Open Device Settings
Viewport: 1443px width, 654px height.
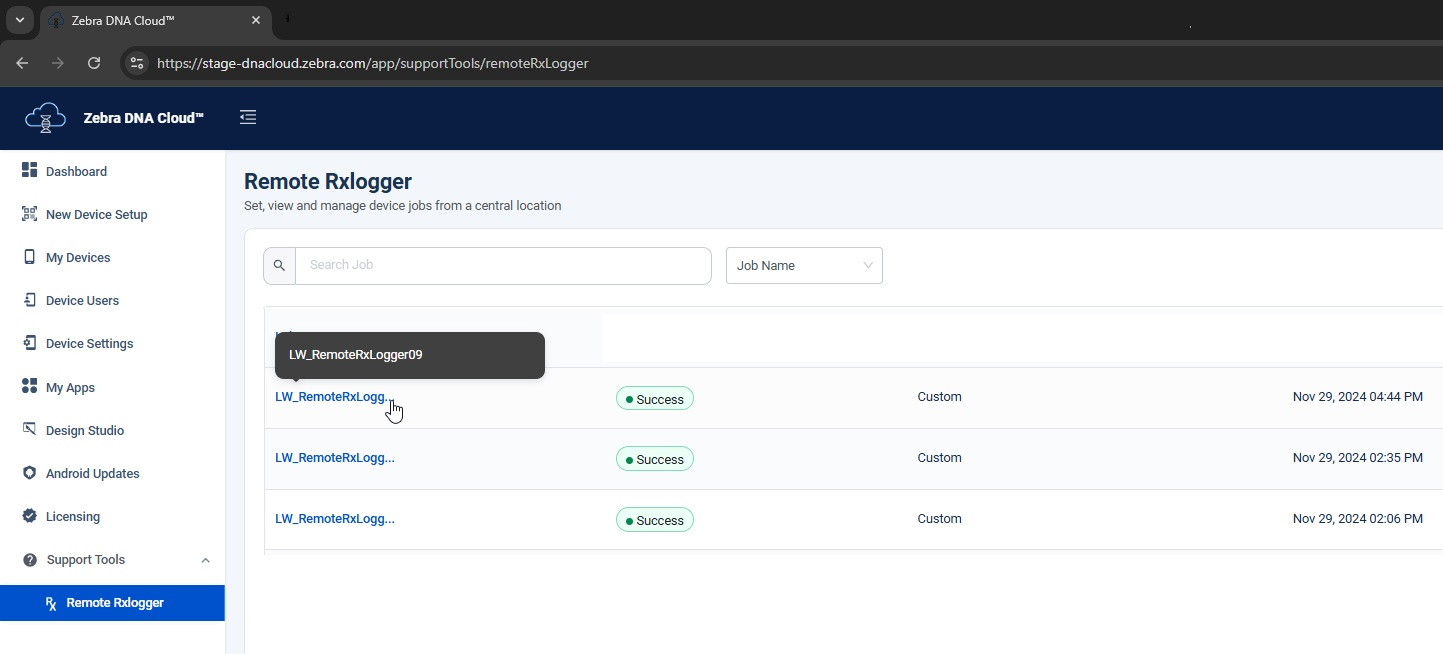(89, 343)
